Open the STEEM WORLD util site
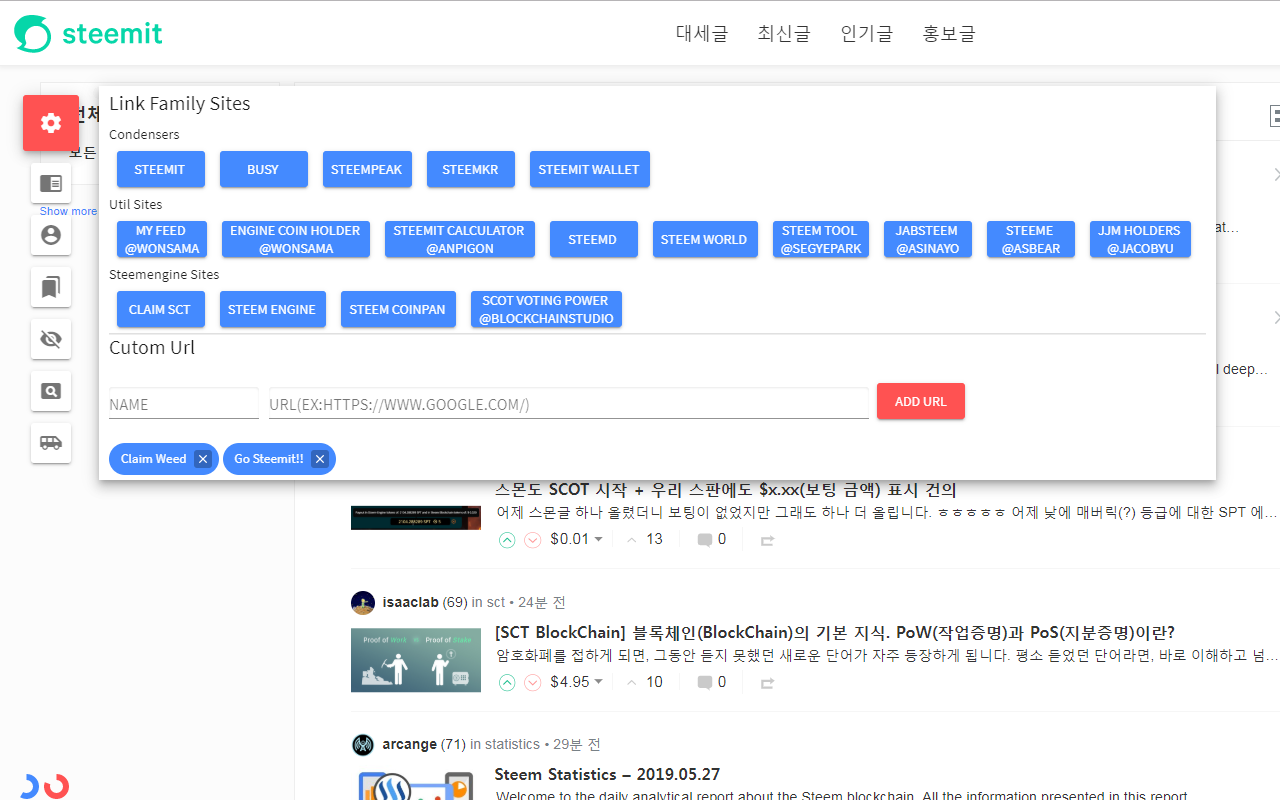1280x800 pixels. tap(704, 239)
